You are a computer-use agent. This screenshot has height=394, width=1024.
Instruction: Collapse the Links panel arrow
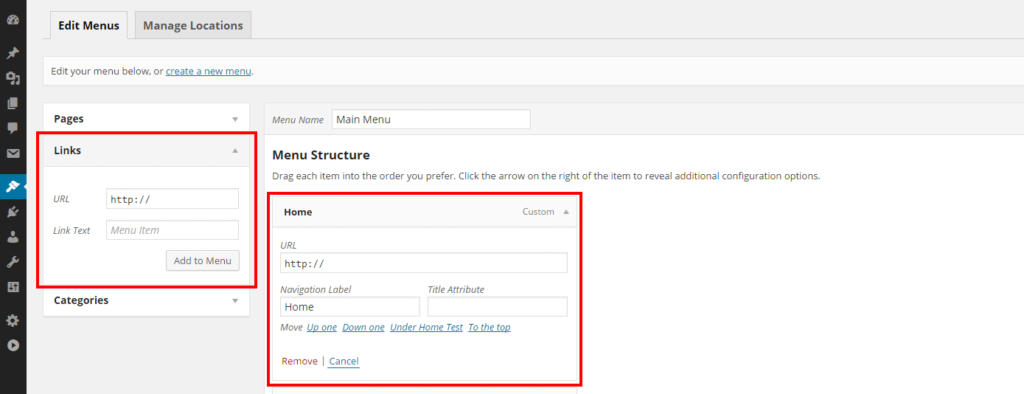235,150
